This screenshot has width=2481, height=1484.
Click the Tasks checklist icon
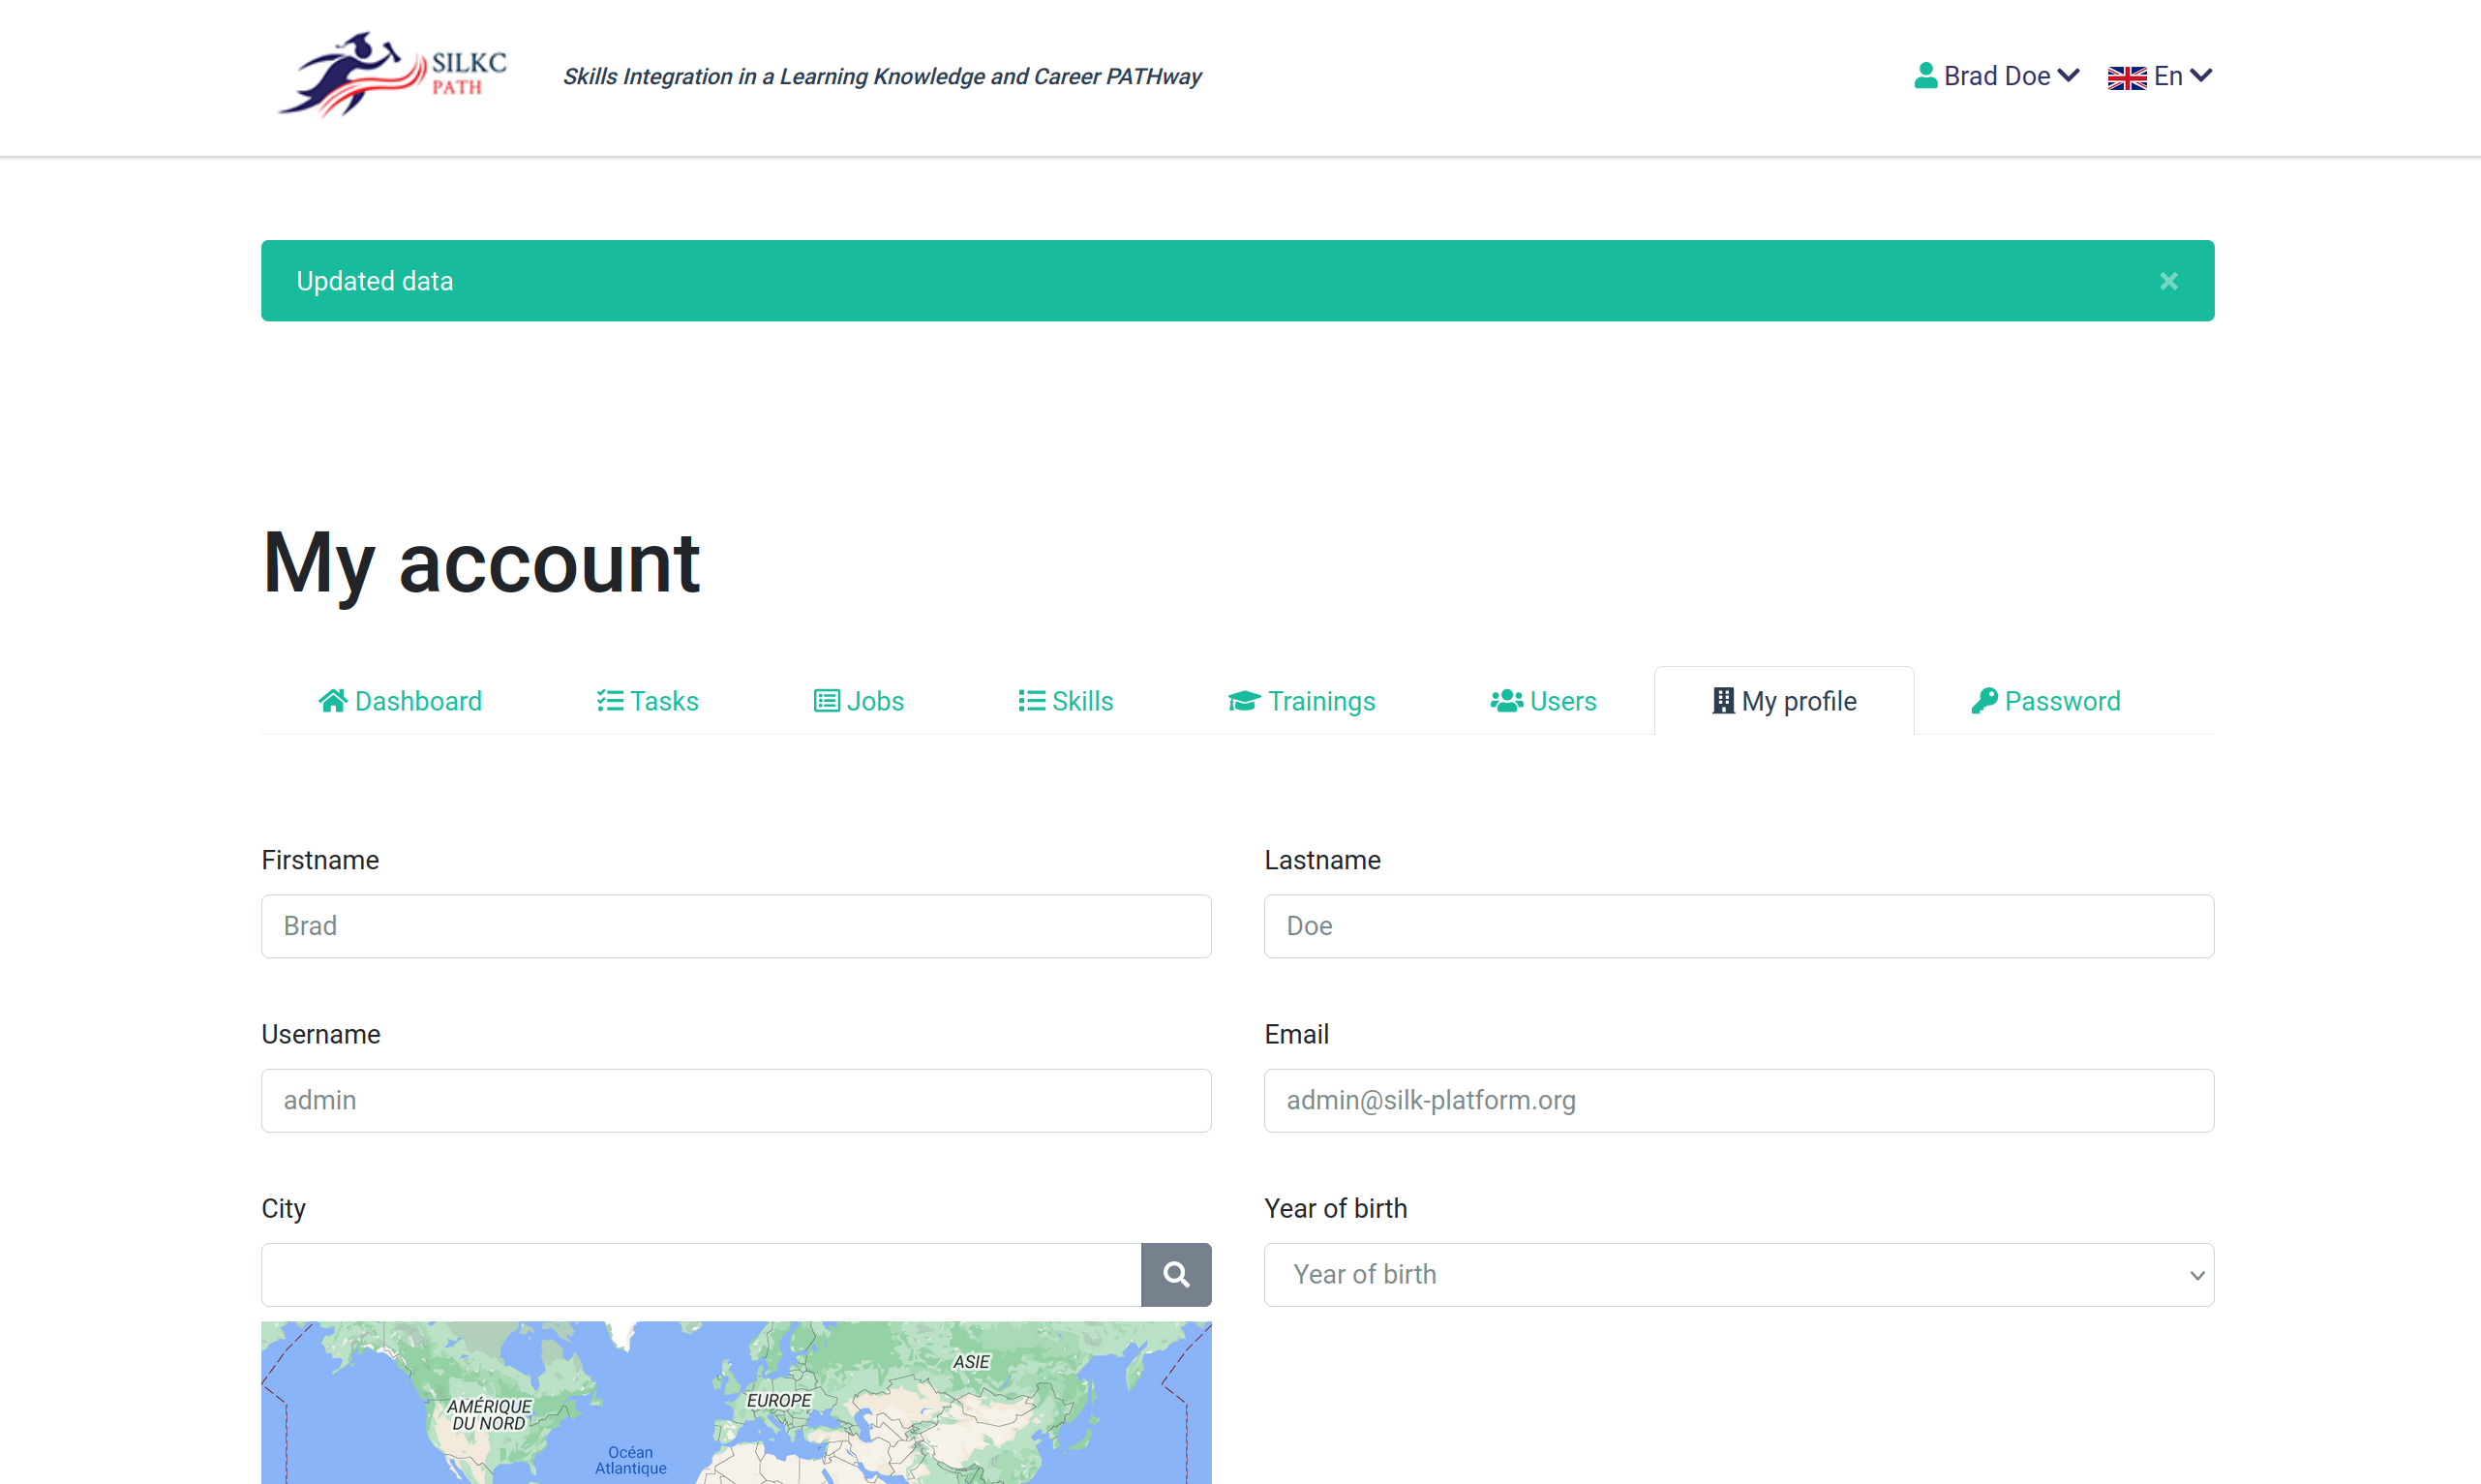tap(610, 700)
